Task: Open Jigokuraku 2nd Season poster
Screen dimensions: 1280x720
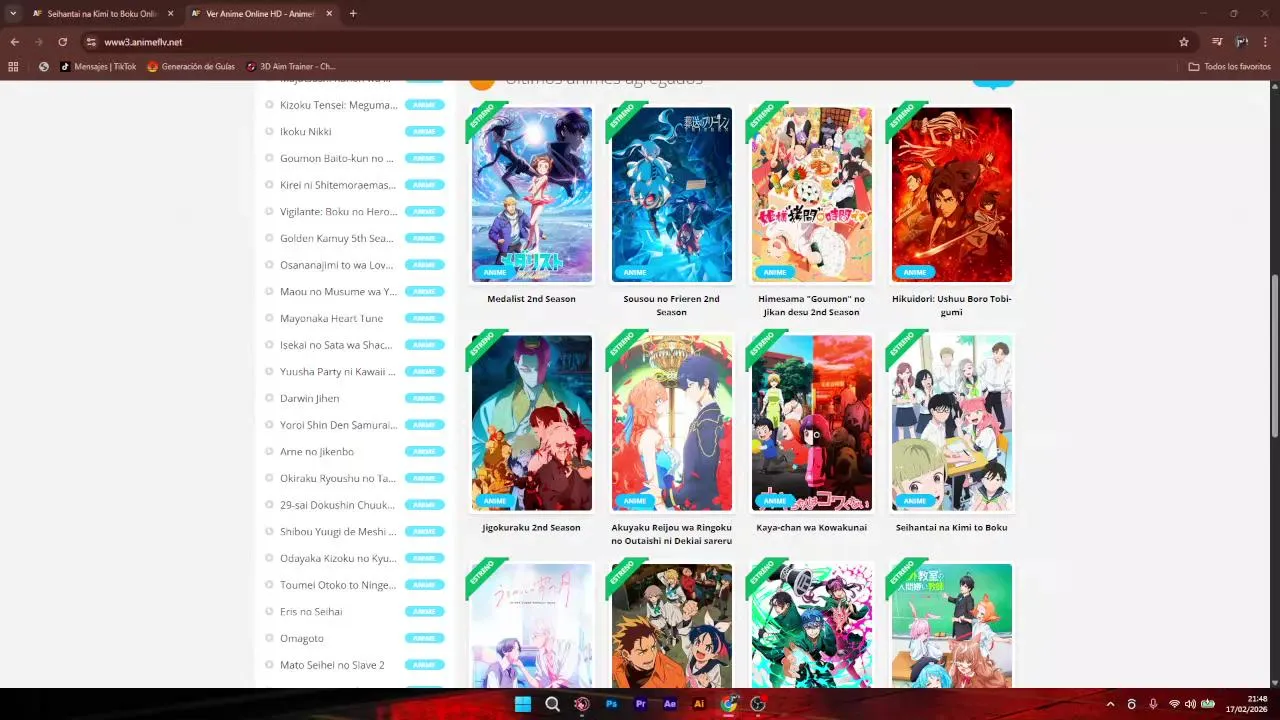Action: click(x=532, y=423)
